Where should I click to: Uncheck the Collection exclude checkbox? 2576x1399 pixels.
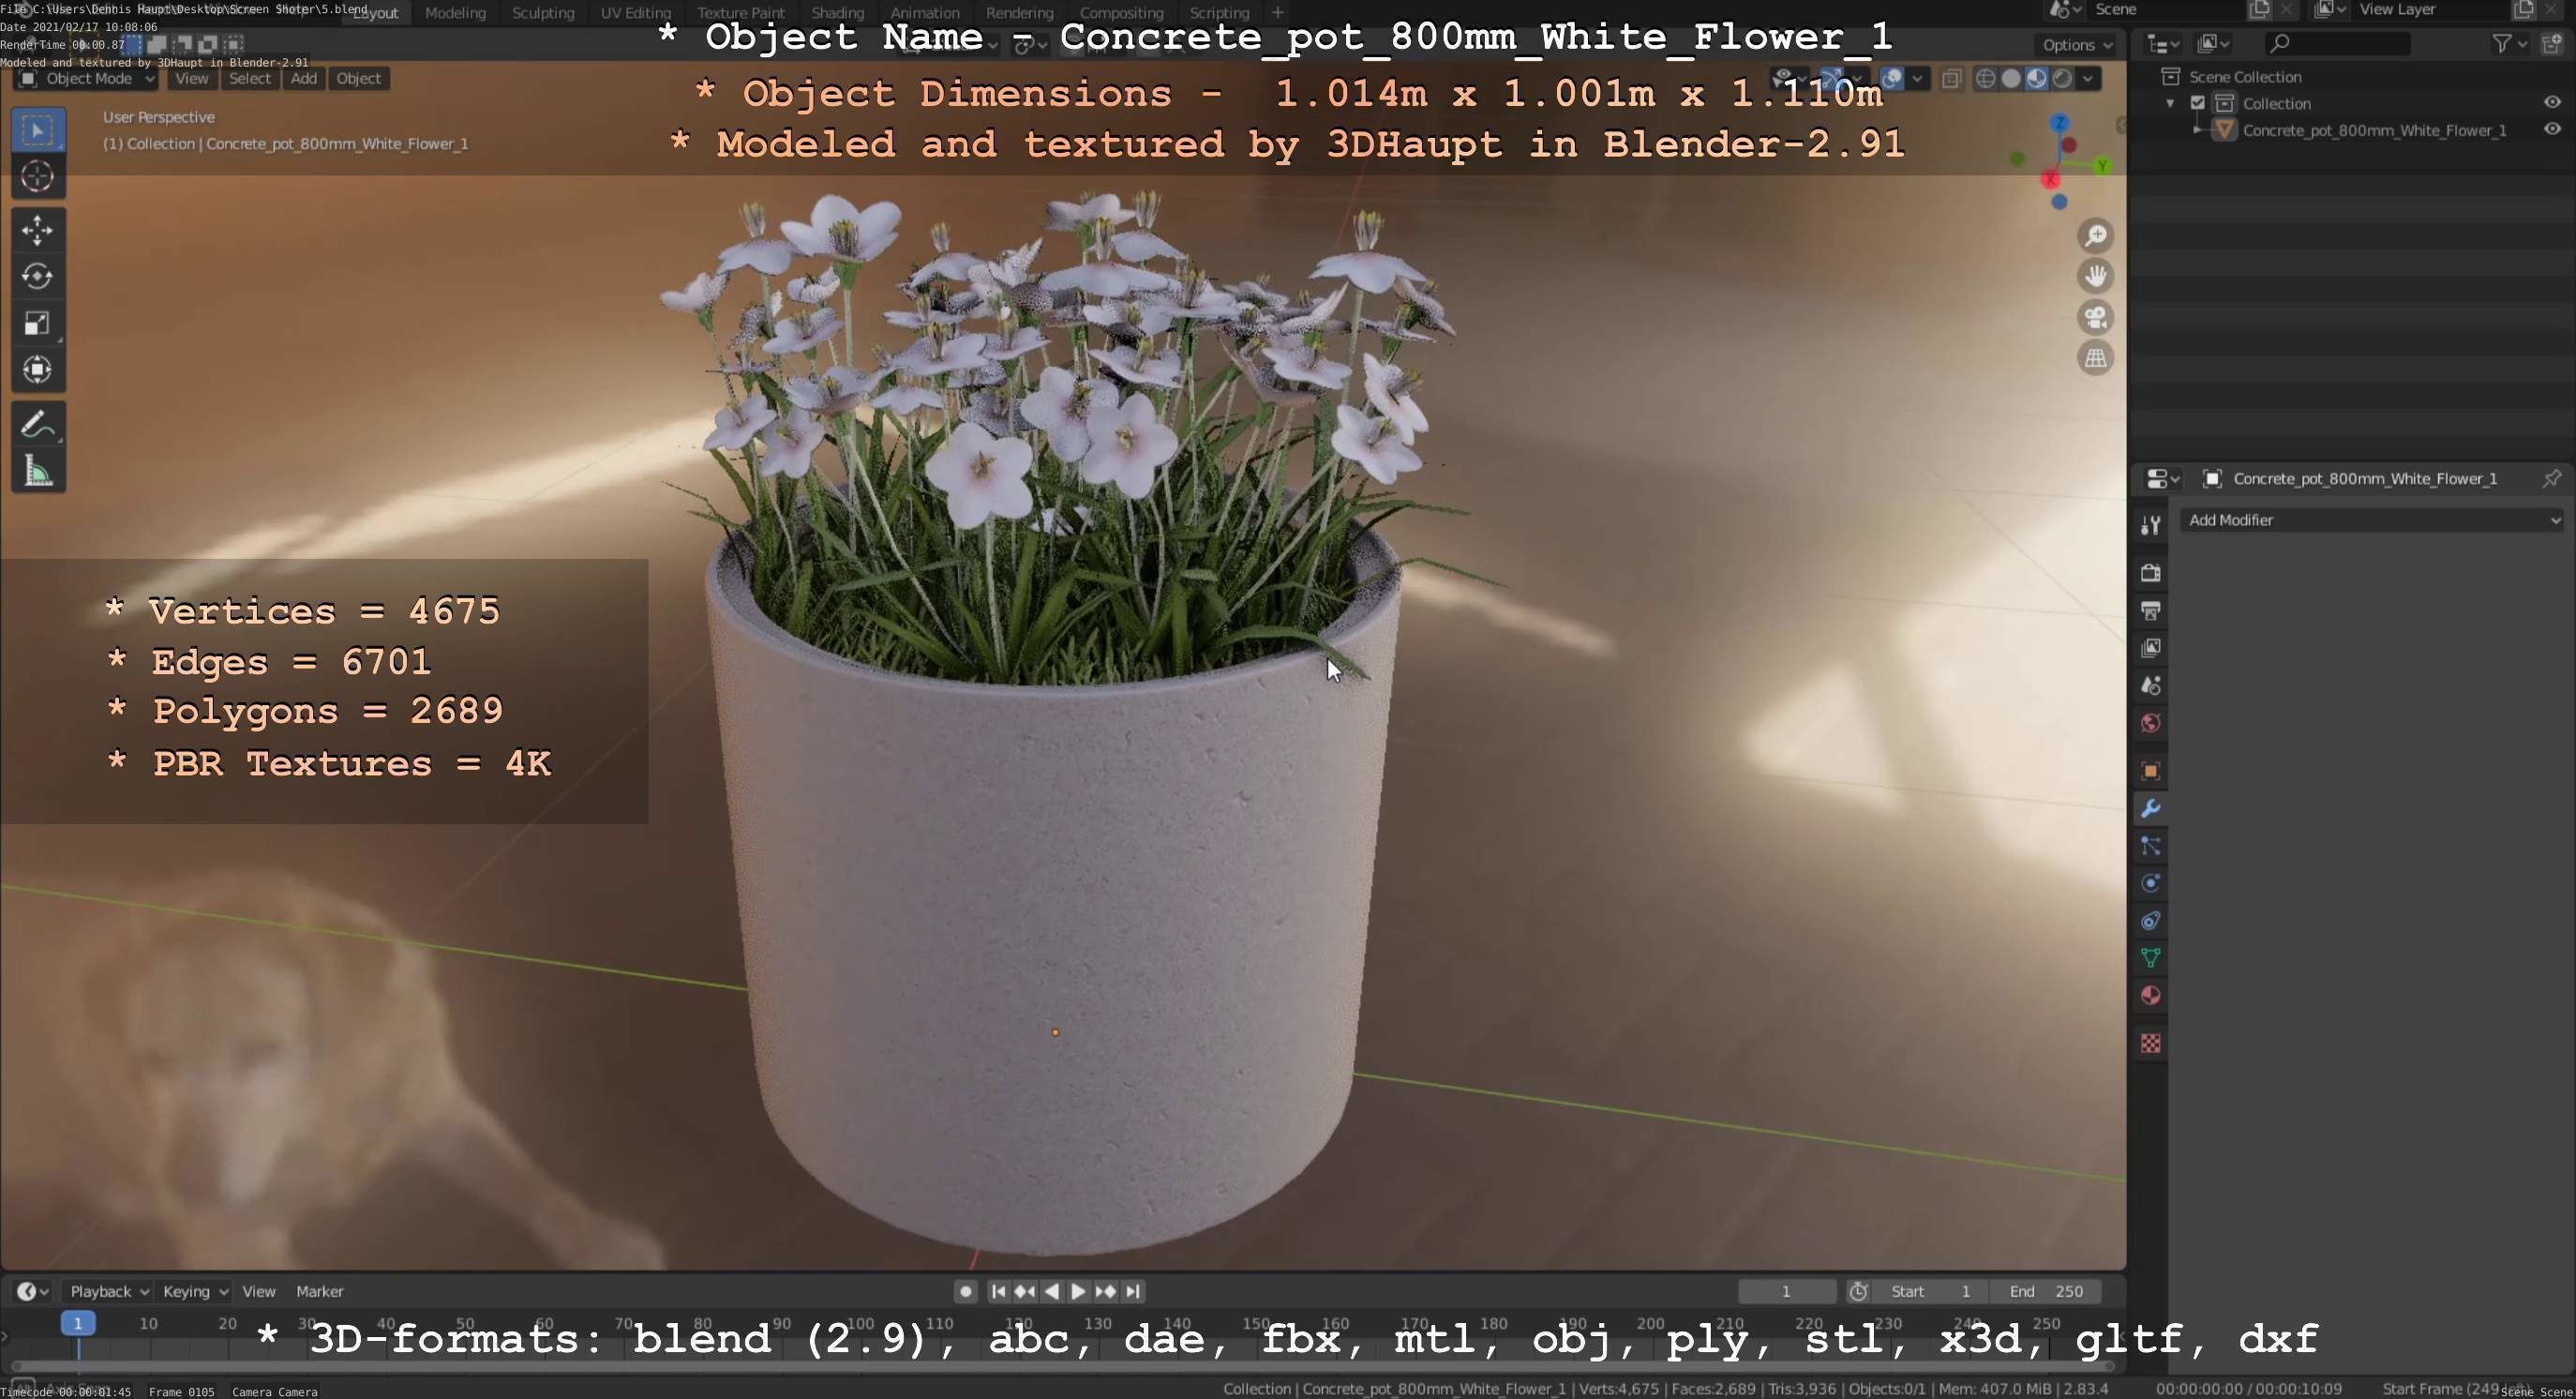[x=2198, y=103]
